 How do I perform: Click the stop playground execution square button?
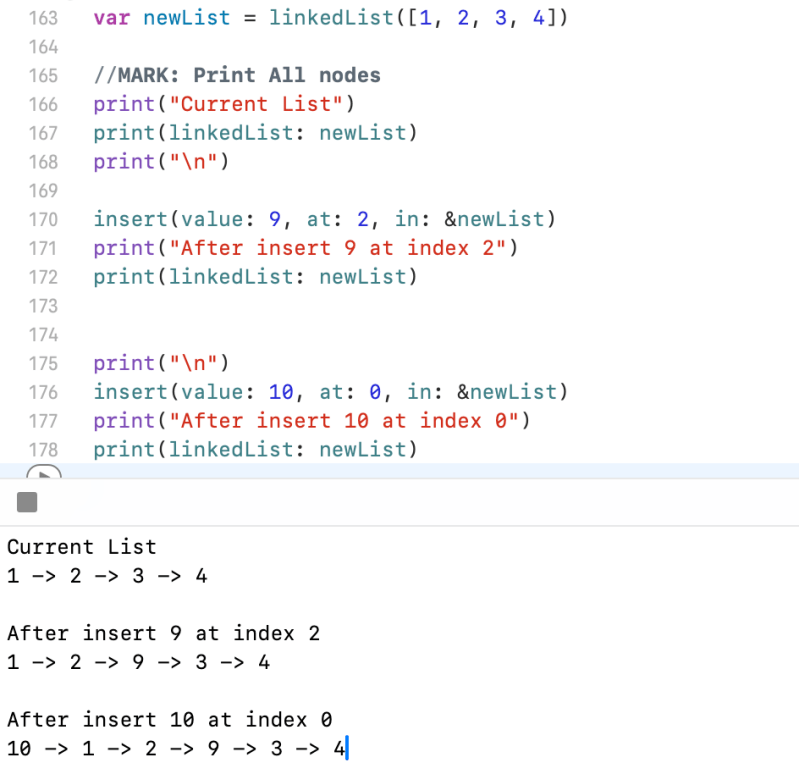pyautogui.click(x=27, y=502)
